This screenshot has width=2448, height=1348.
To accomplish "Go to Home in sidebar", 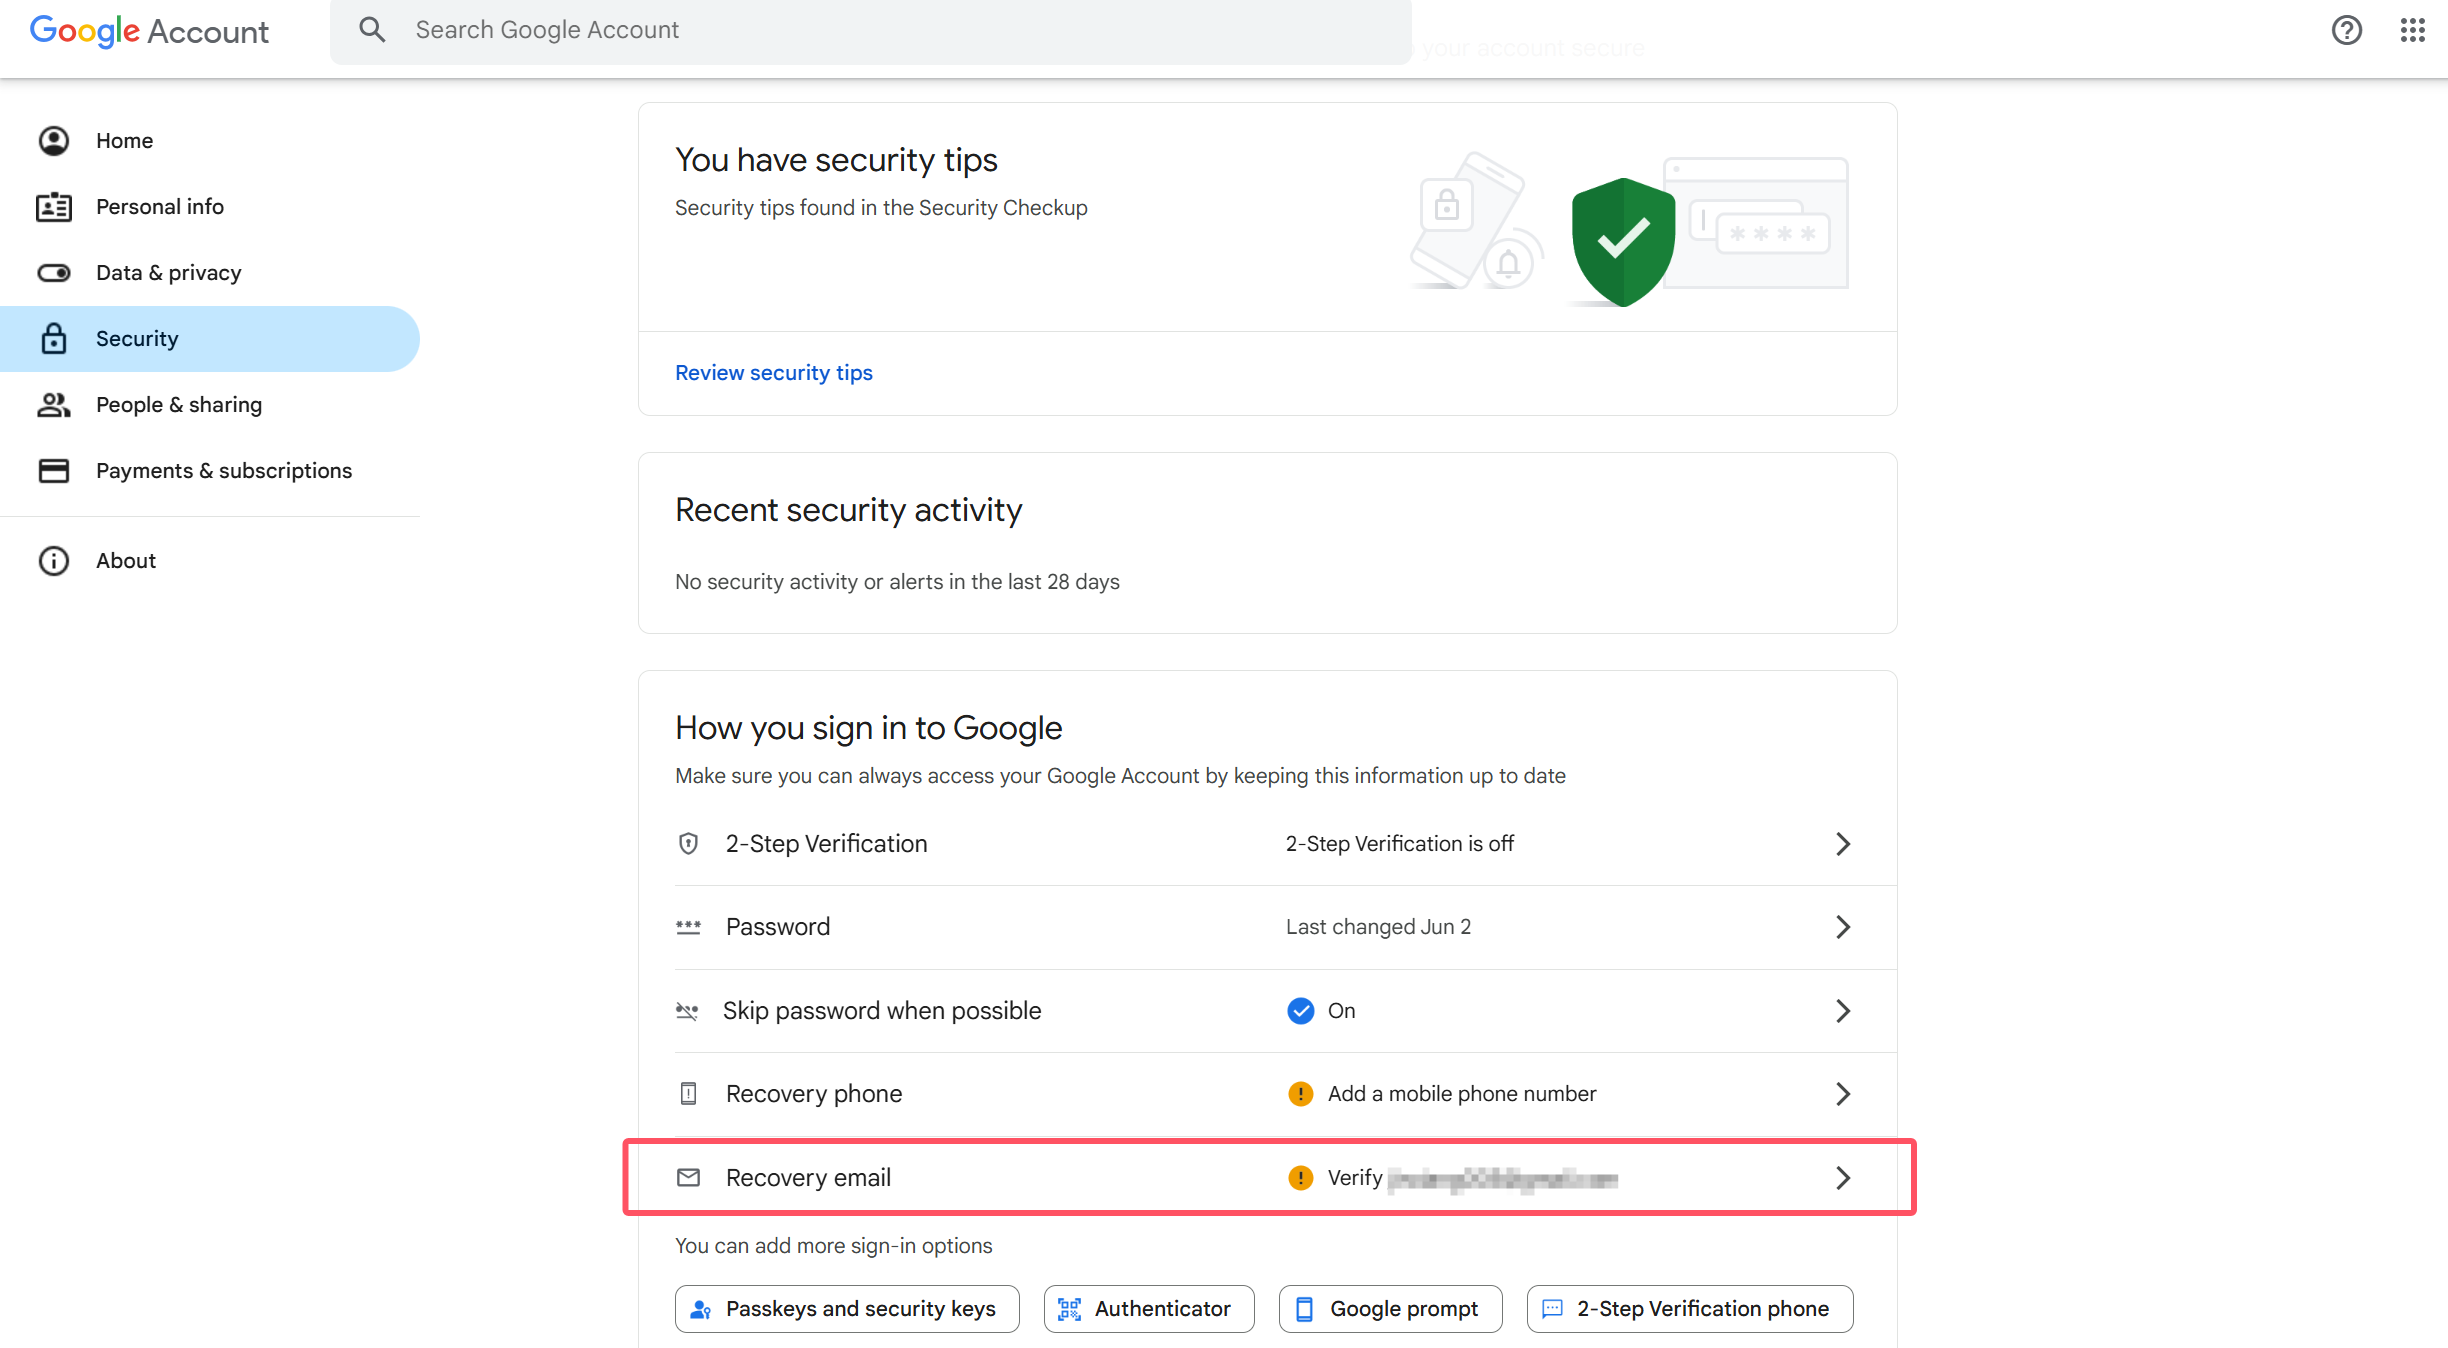I will click(x=210, y=141).
